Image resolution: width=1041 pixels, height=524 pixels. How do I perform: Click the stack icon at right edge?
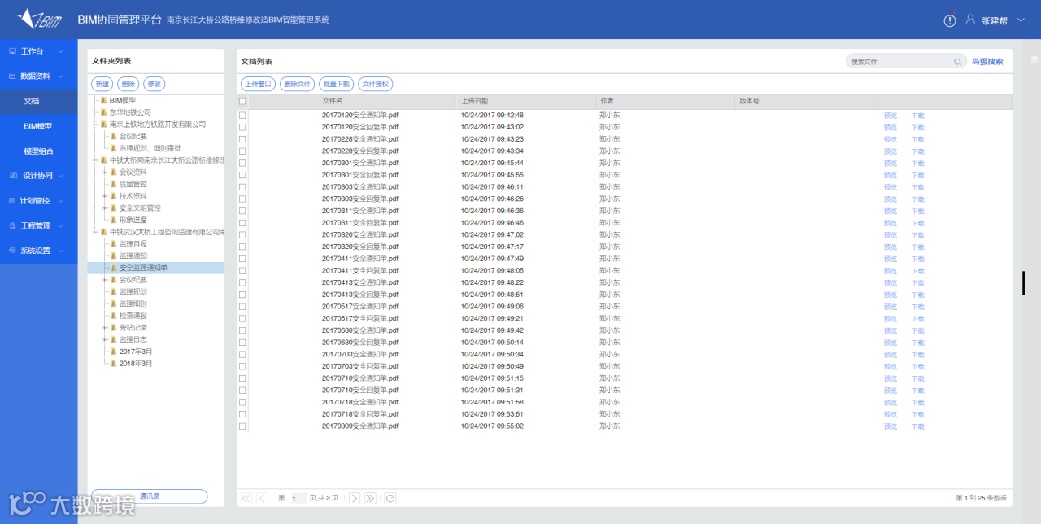coord(1034,60)
